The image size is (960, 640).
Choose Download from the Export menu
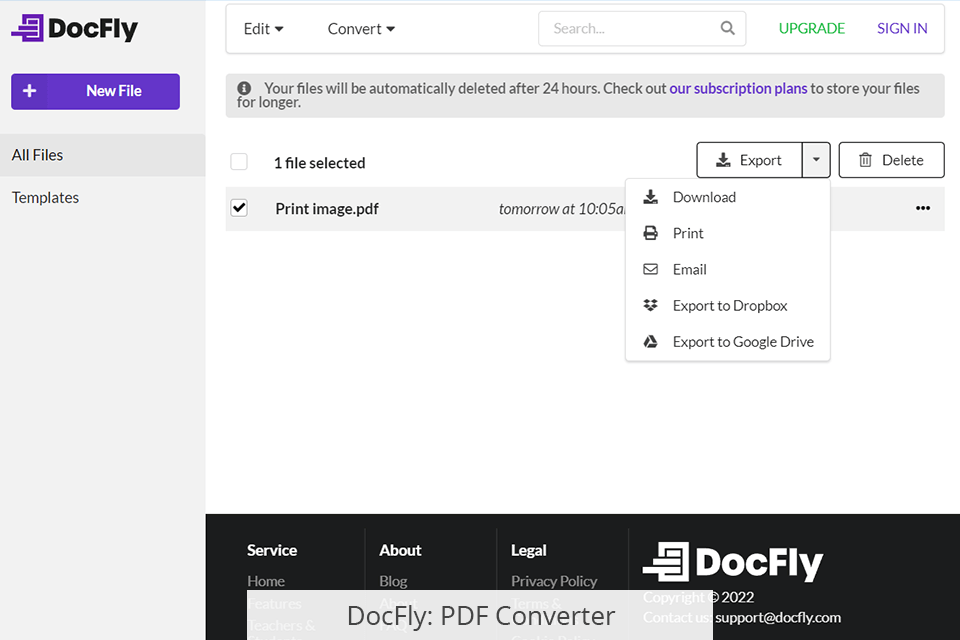[x=727, y=197]
